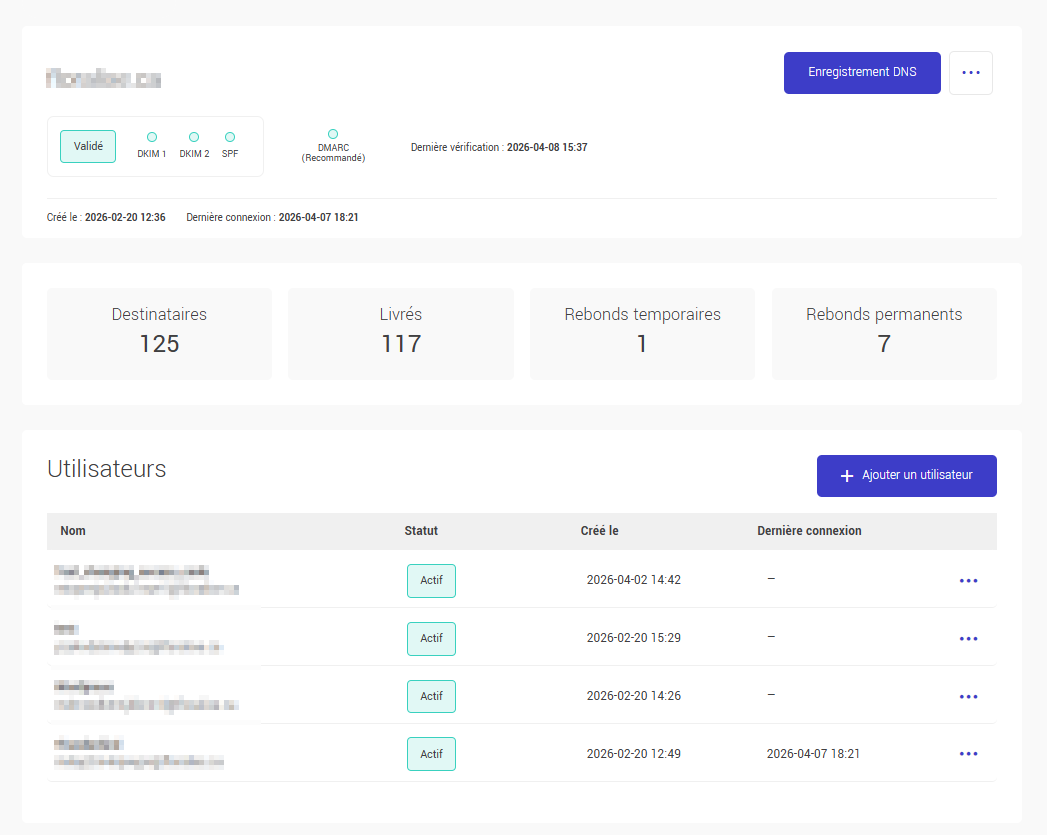Click the Ajouter un utilisateur button

point(906,476)
